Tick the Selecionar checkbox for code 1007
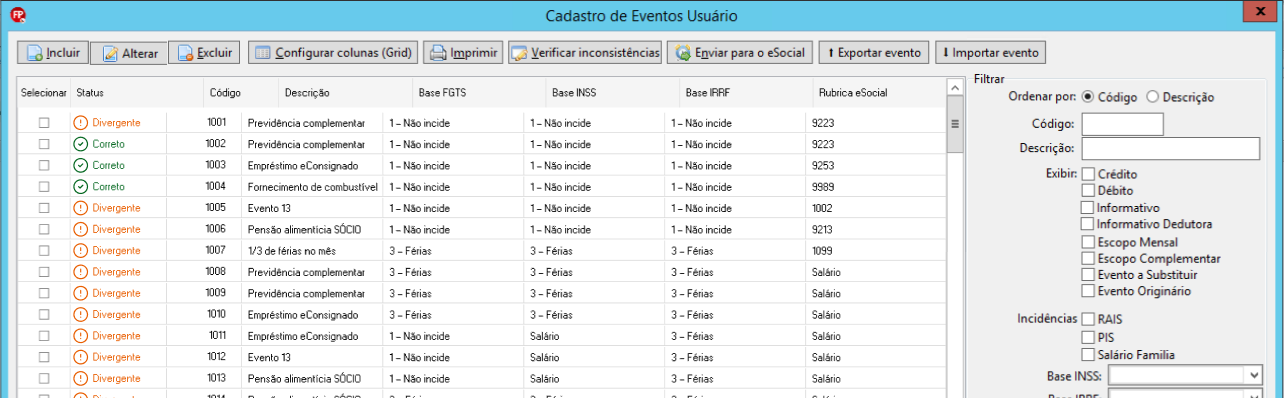Screen dimensions: 1284x398 point(43,250)
